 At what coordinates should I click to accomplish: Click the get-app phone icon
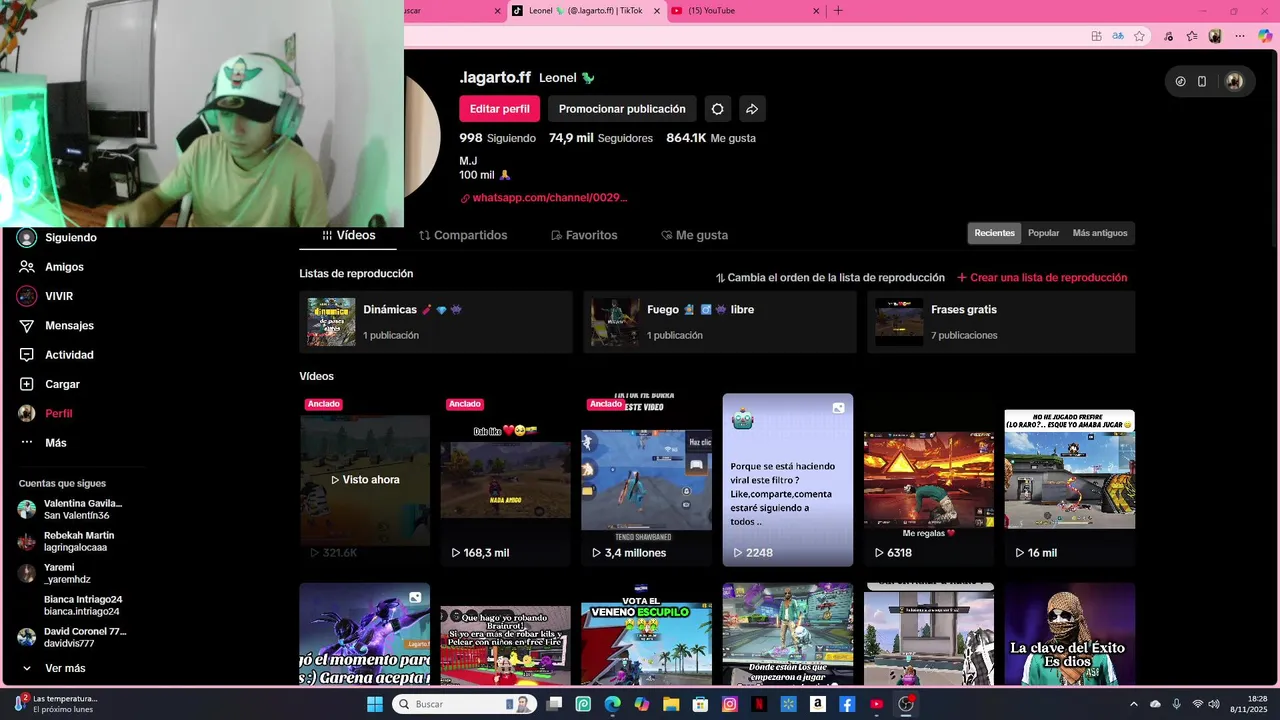pyautogui.click(x=1202, y=82)
